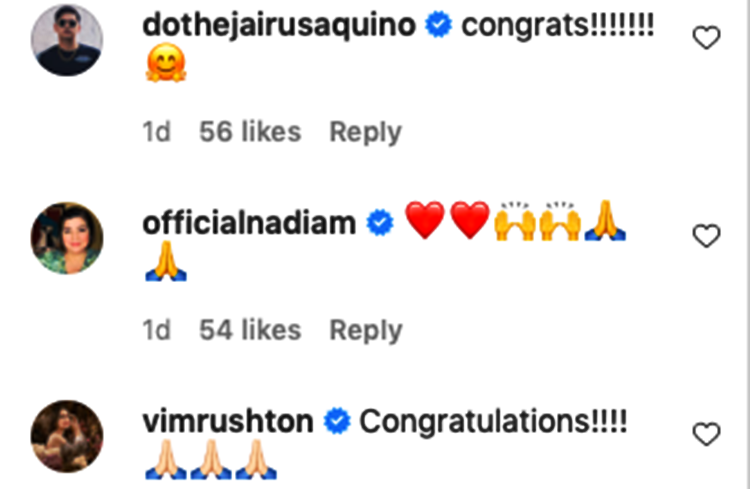Click verified badge next to dothejairusaquino
750x489 pixels.
439,25
